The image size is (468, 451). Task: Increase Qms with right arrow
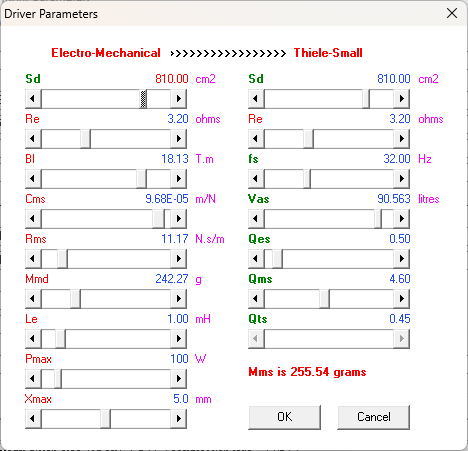pyautogui.click(x=402, y=299)
